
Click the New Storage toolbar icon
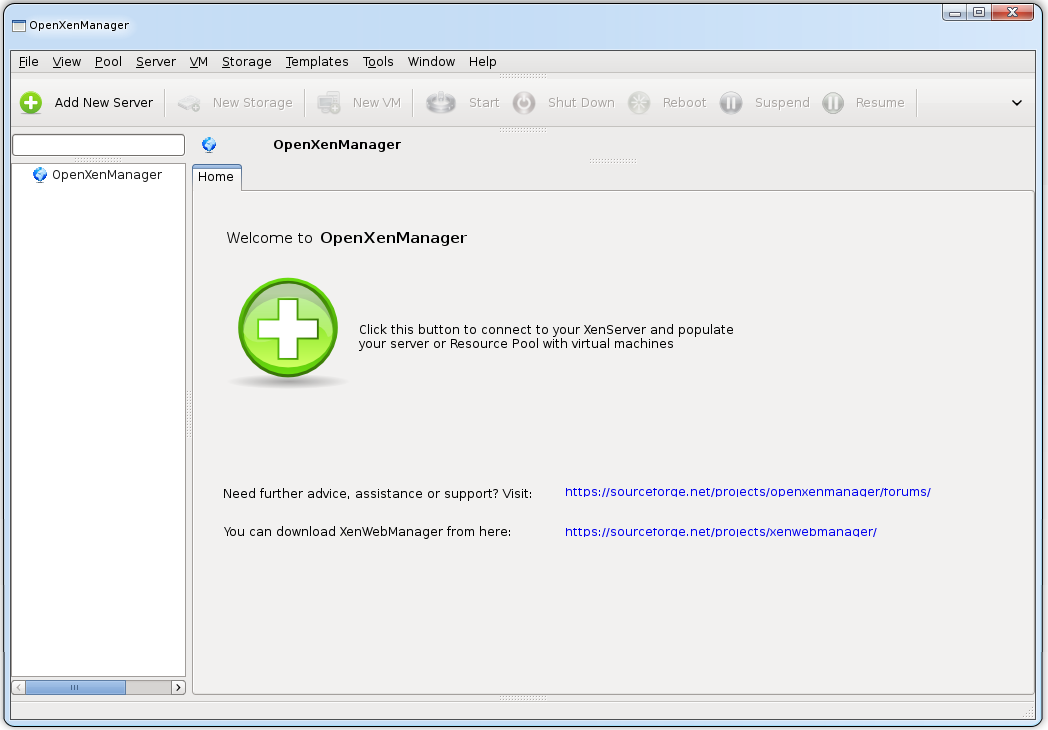point(189,102)
